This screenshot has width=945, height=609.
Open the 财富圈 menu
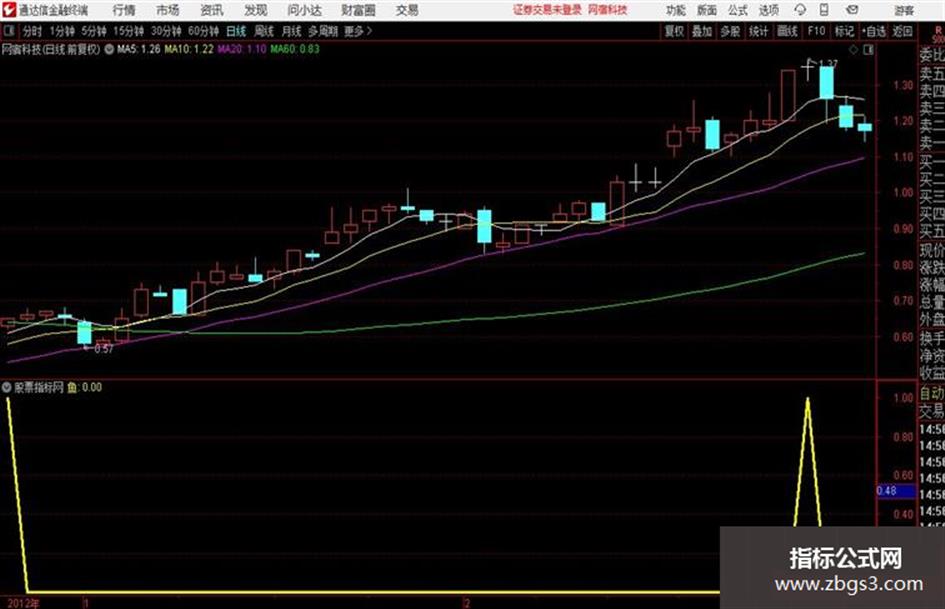tap(358, 10)
